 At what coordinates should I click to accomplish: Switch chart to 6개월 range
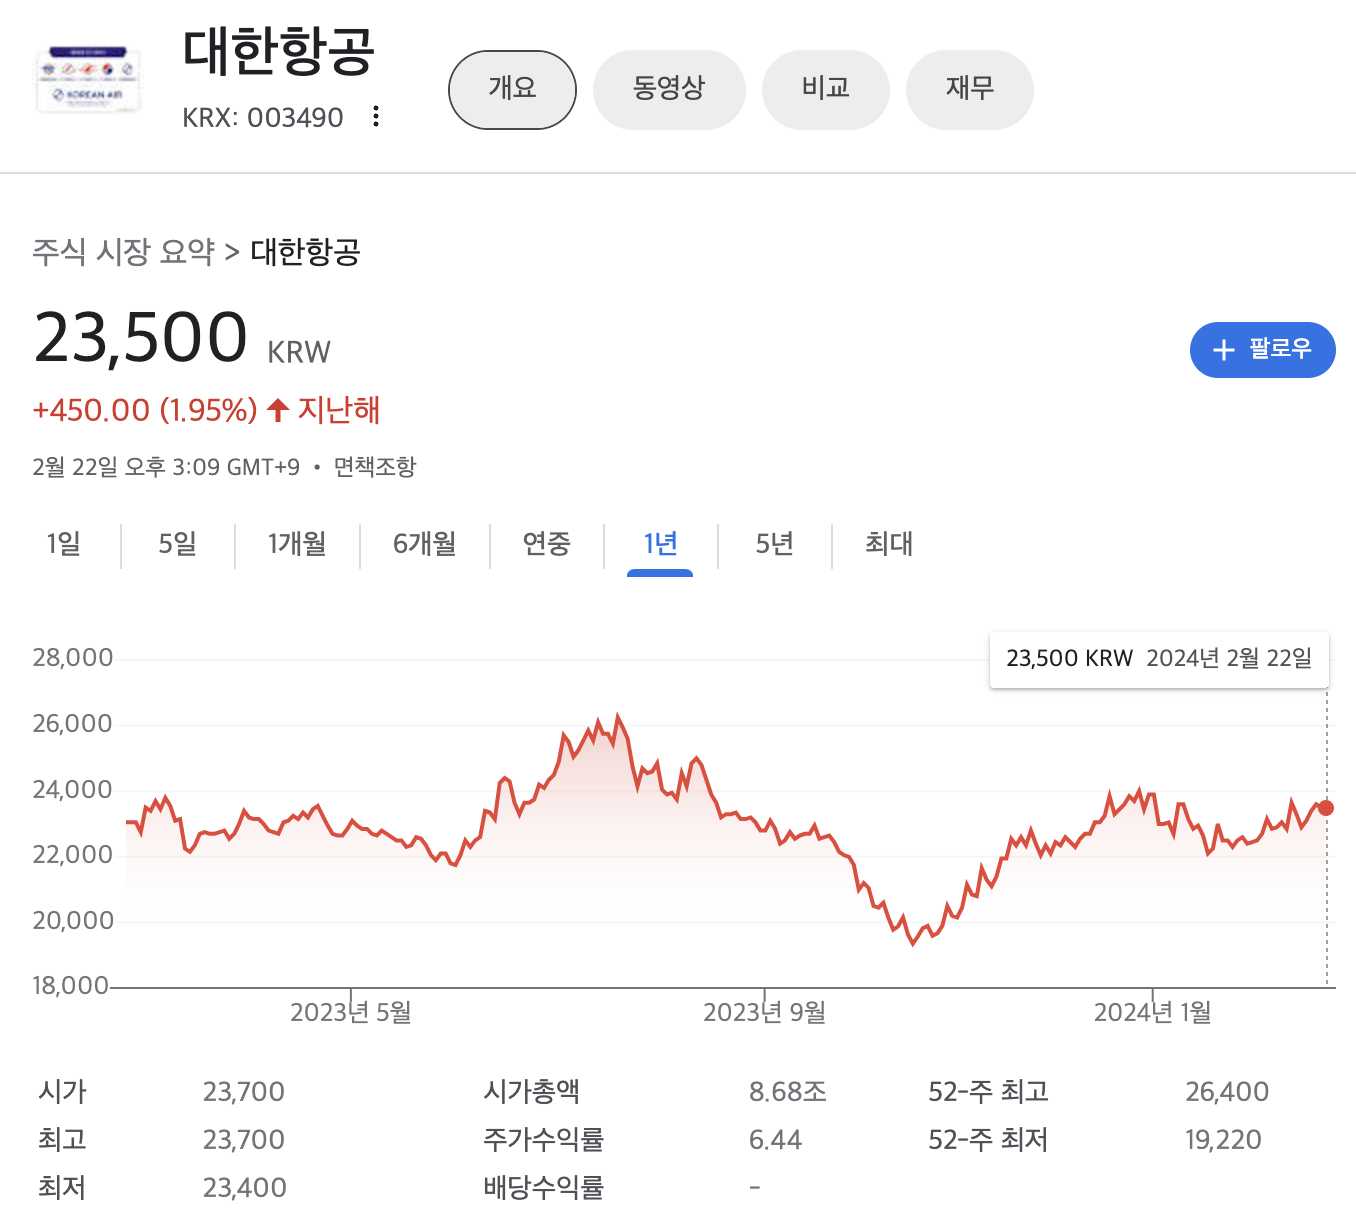coord(424,544)
